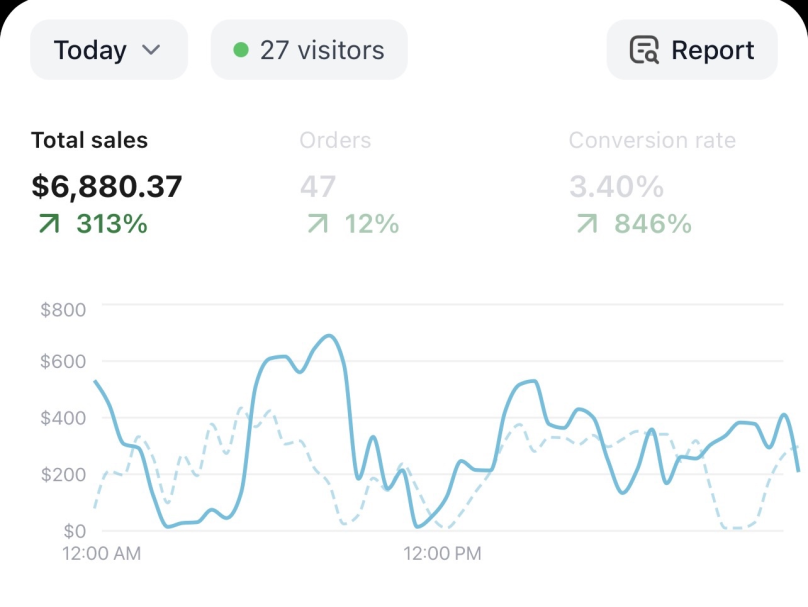Tap the 27 visitors live pill
The height and width of the screenshot is (607, 808).
point(309,50)
